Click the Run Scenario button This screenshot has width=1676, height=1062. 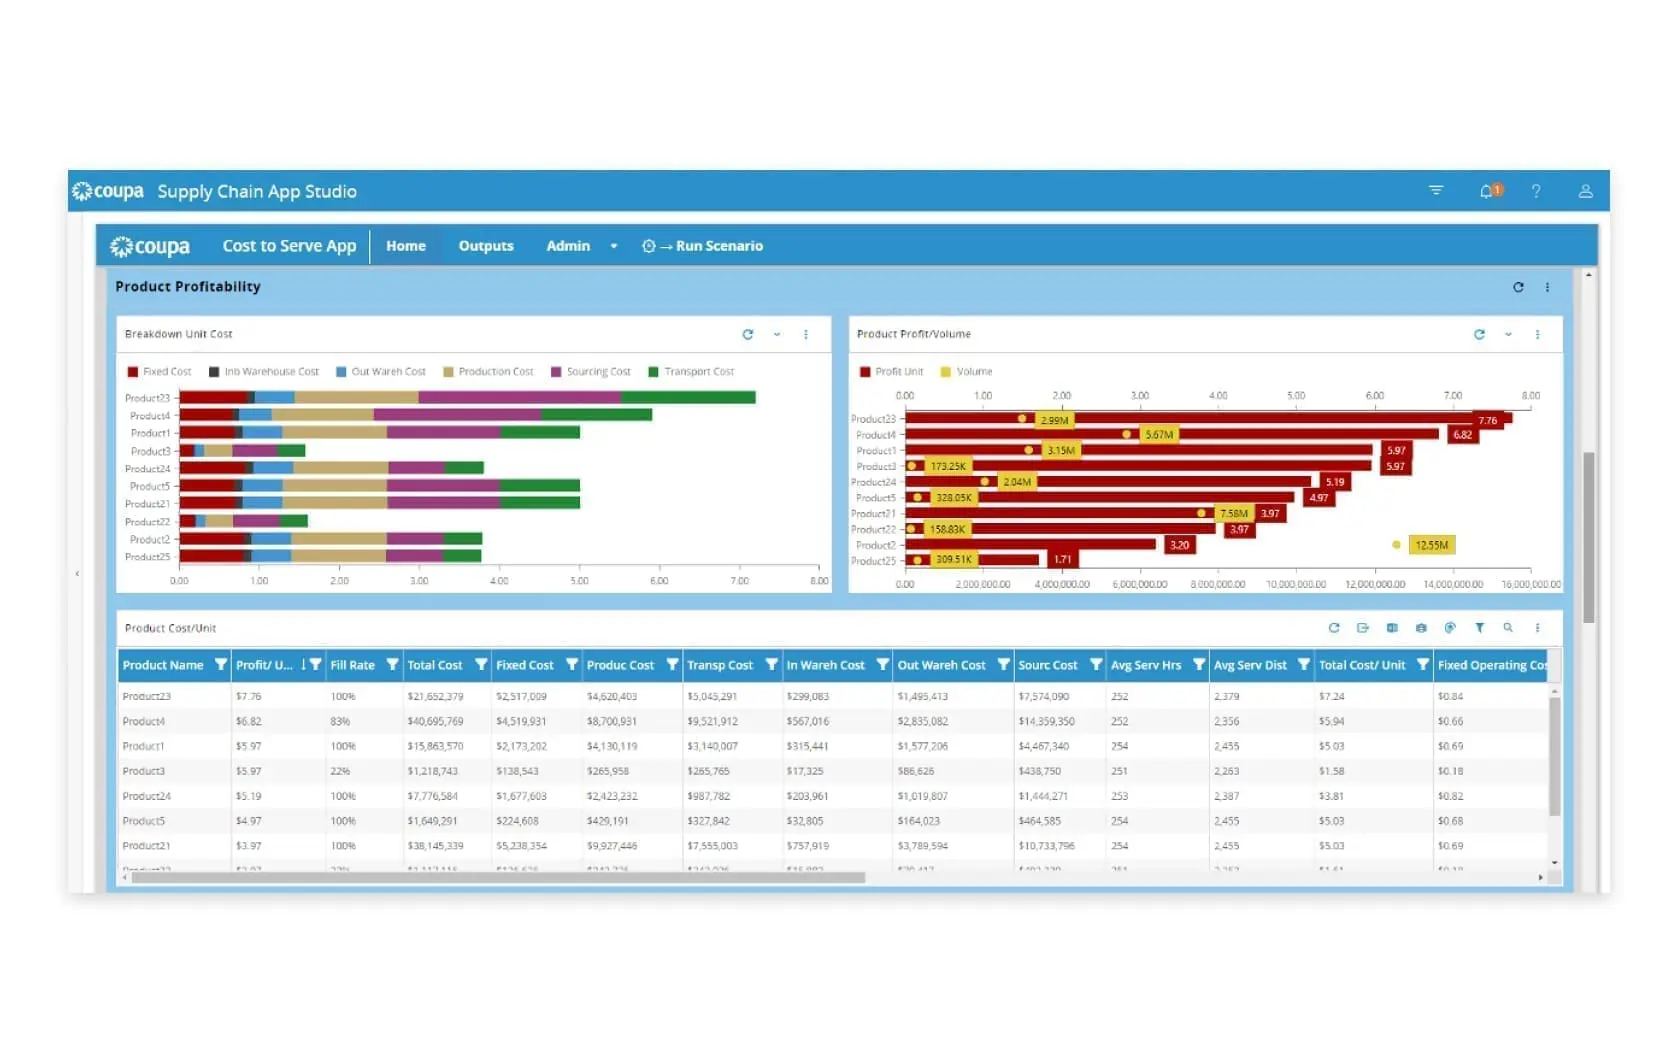(703, 246)
